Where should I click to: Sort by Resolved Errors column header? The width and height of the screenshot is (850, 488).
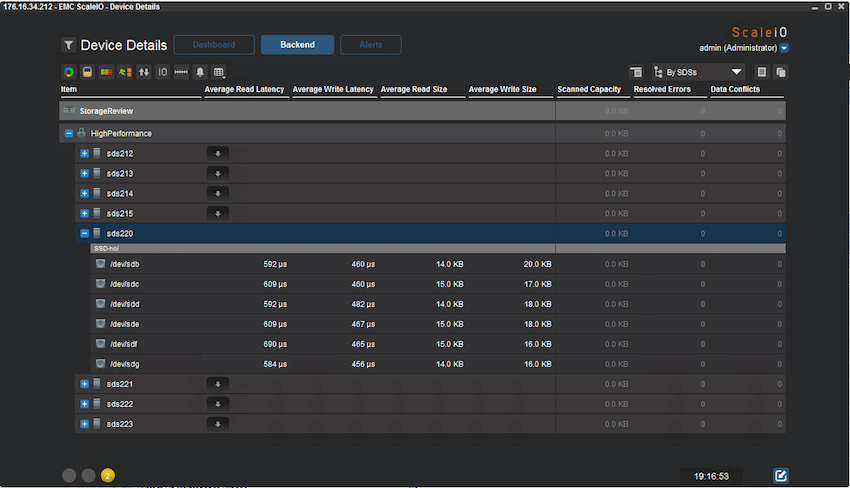662,89
